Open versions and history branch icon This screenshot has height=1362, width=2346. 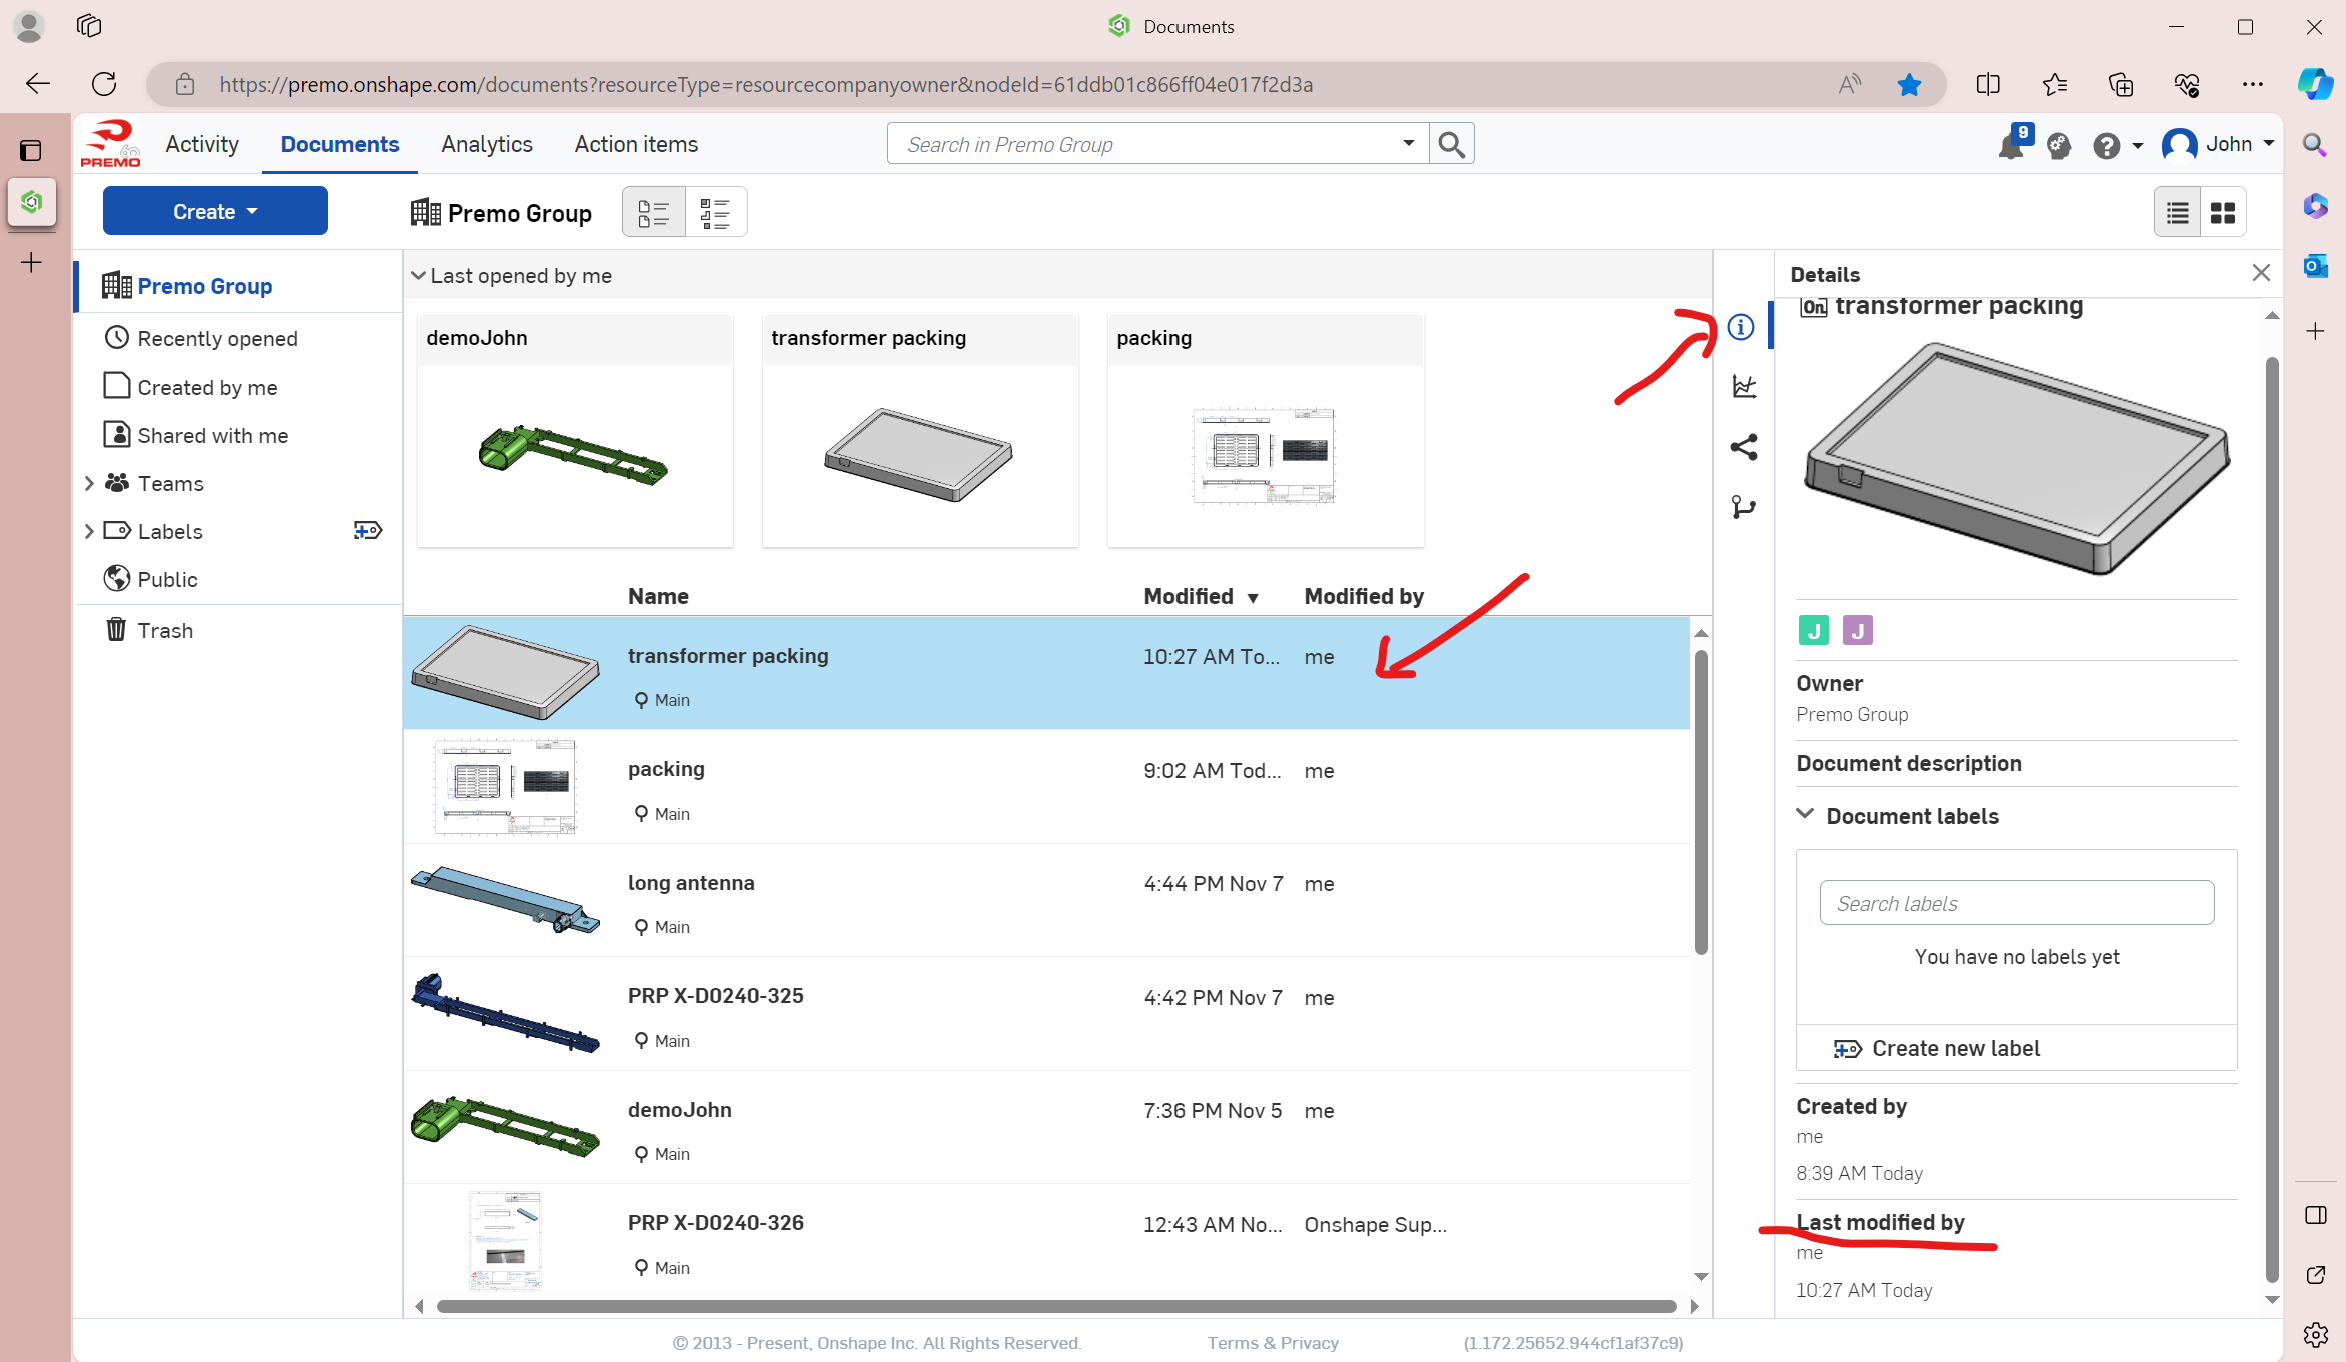click(x=1744, y=508)
